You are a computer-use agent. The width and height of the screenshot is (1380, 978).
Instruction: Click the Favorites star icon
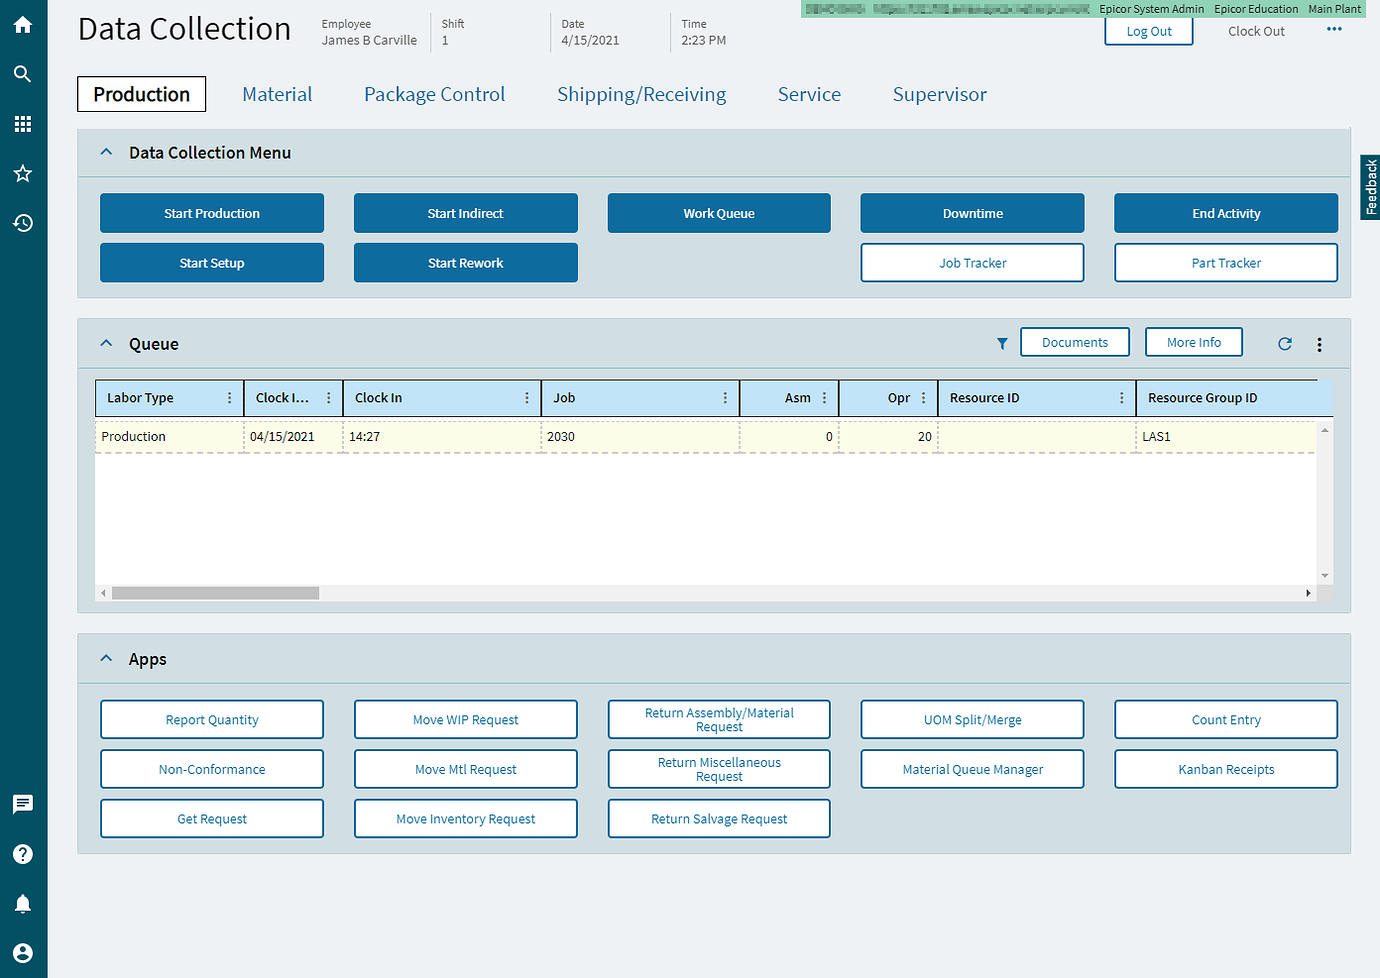[22, 173]
